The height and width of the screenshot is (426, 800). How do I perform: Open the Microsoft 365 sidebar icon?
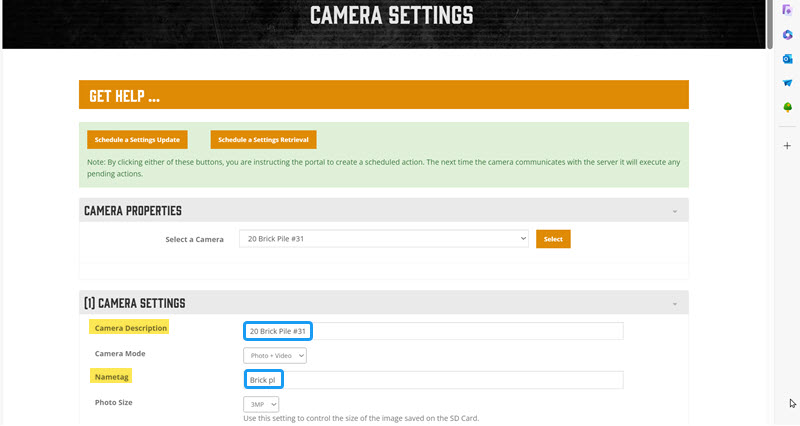787,35
